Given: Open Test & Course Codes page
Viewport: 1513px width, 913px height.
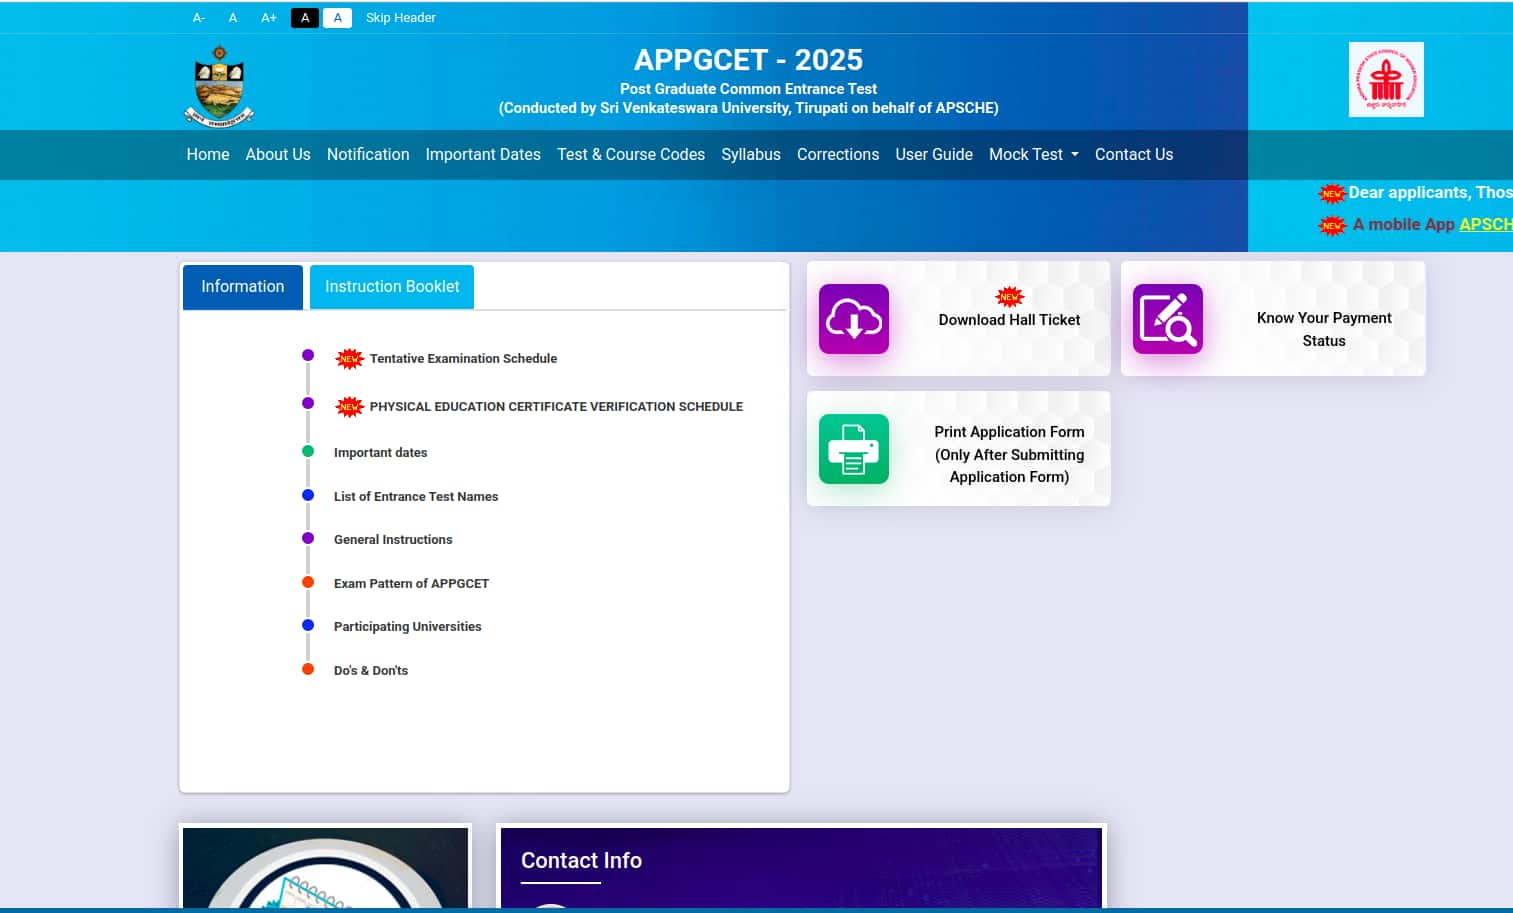Looking at the screenshot, I should coord(631,154).
